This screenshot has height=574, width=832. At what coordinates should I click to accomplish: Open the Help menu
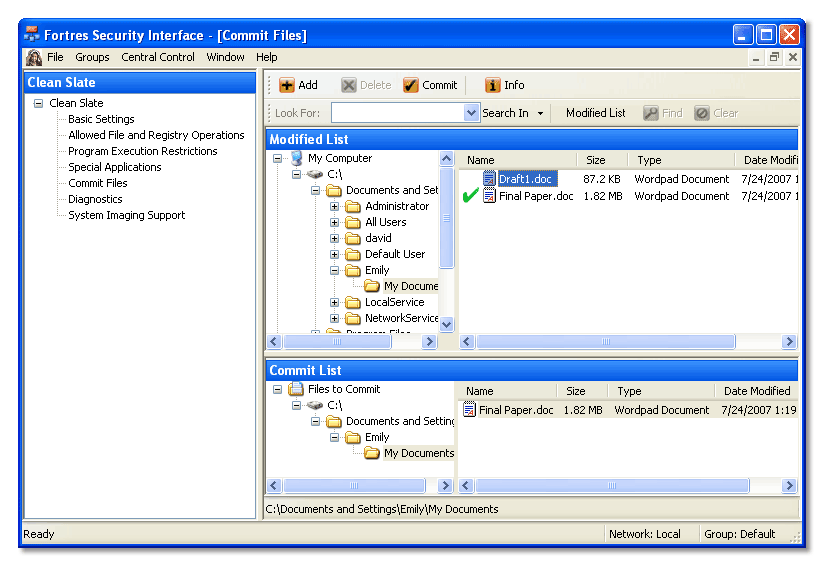tap(266, 57)
